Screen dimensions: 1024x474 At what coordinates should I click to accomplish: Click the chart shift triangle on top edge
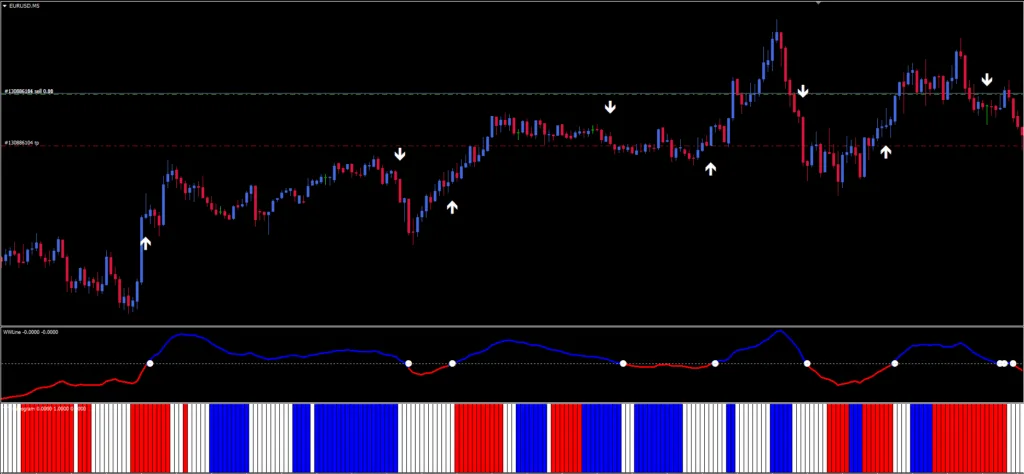pyautogui.click(x=818, y=3)
